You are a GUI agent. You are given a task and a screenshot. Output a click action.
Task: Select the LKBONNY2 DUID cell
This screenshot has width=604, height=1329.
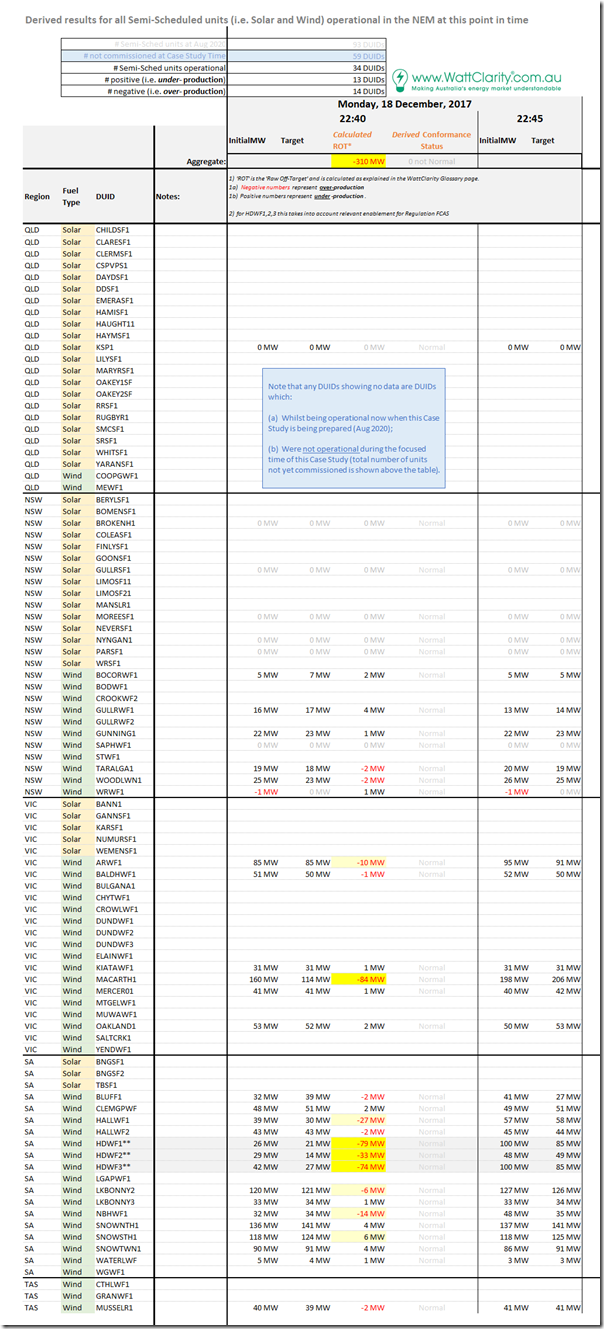coord(115,1190)
